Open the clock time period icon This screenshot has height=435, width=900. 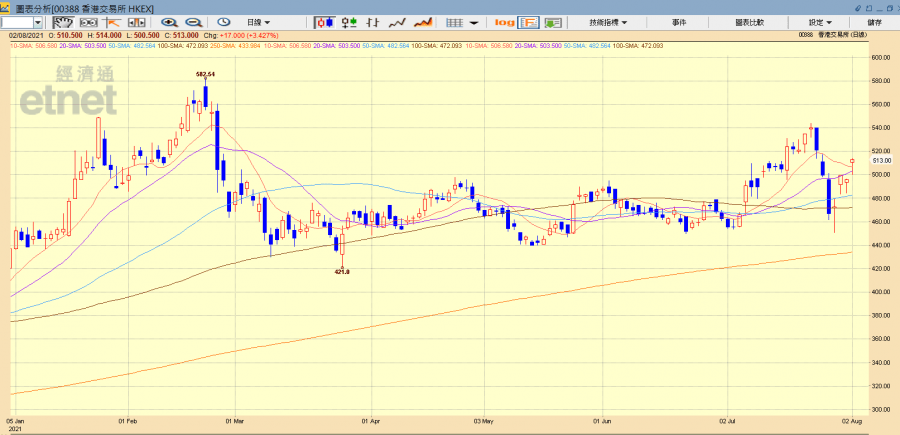(x=222, y=22)
